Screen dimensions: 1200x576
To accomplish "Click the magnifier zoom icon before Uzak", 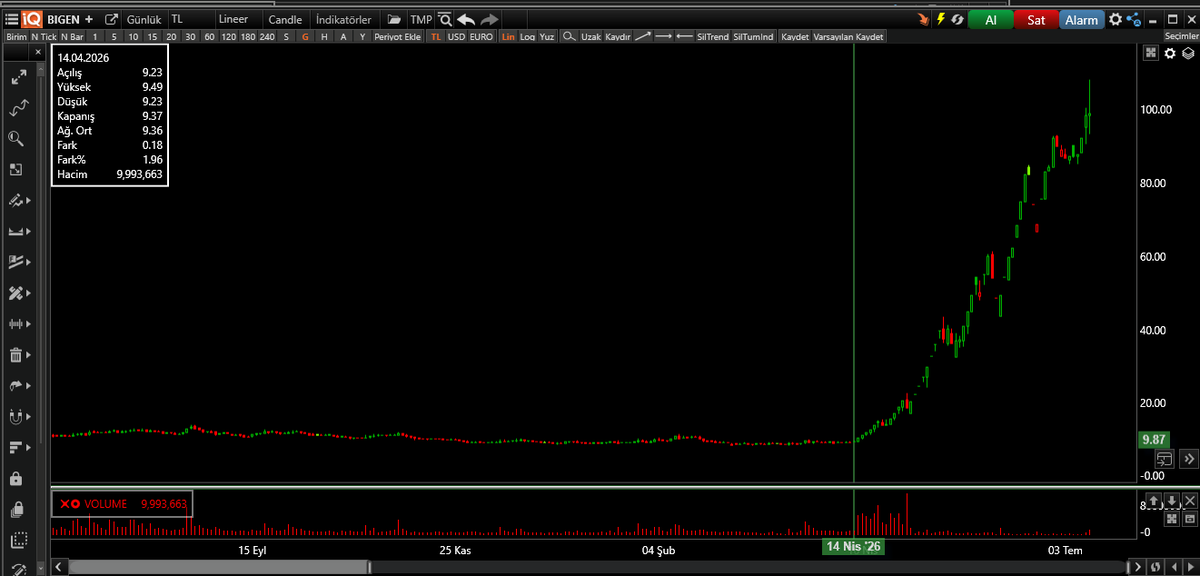I will (x=569, y=36).
